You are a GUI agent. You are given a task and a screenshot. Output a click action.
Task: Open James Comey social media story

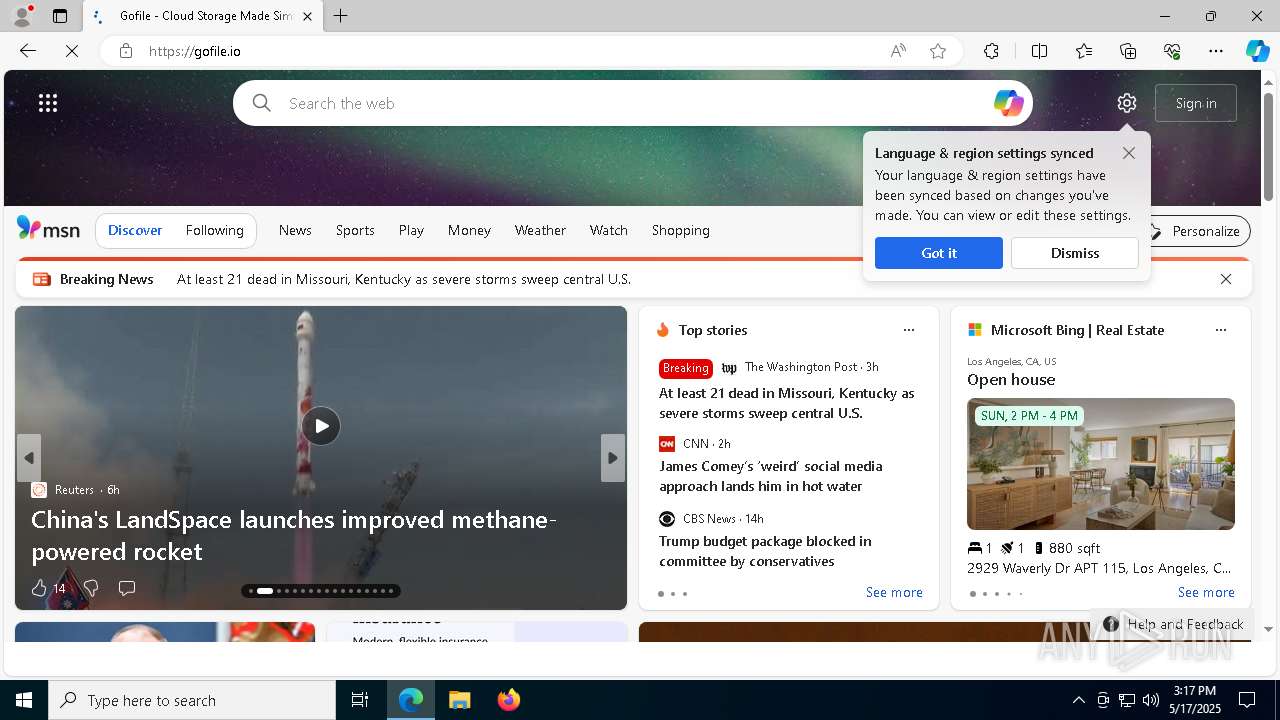pos(770,476)
